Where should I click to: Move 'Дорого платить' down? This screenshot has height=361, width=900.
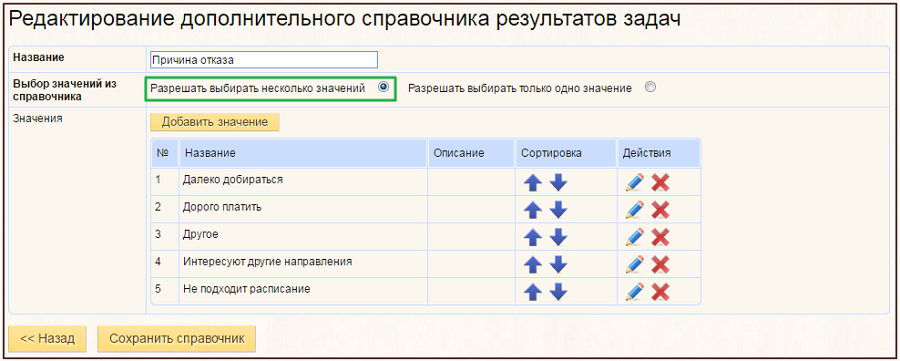[558, 210]
